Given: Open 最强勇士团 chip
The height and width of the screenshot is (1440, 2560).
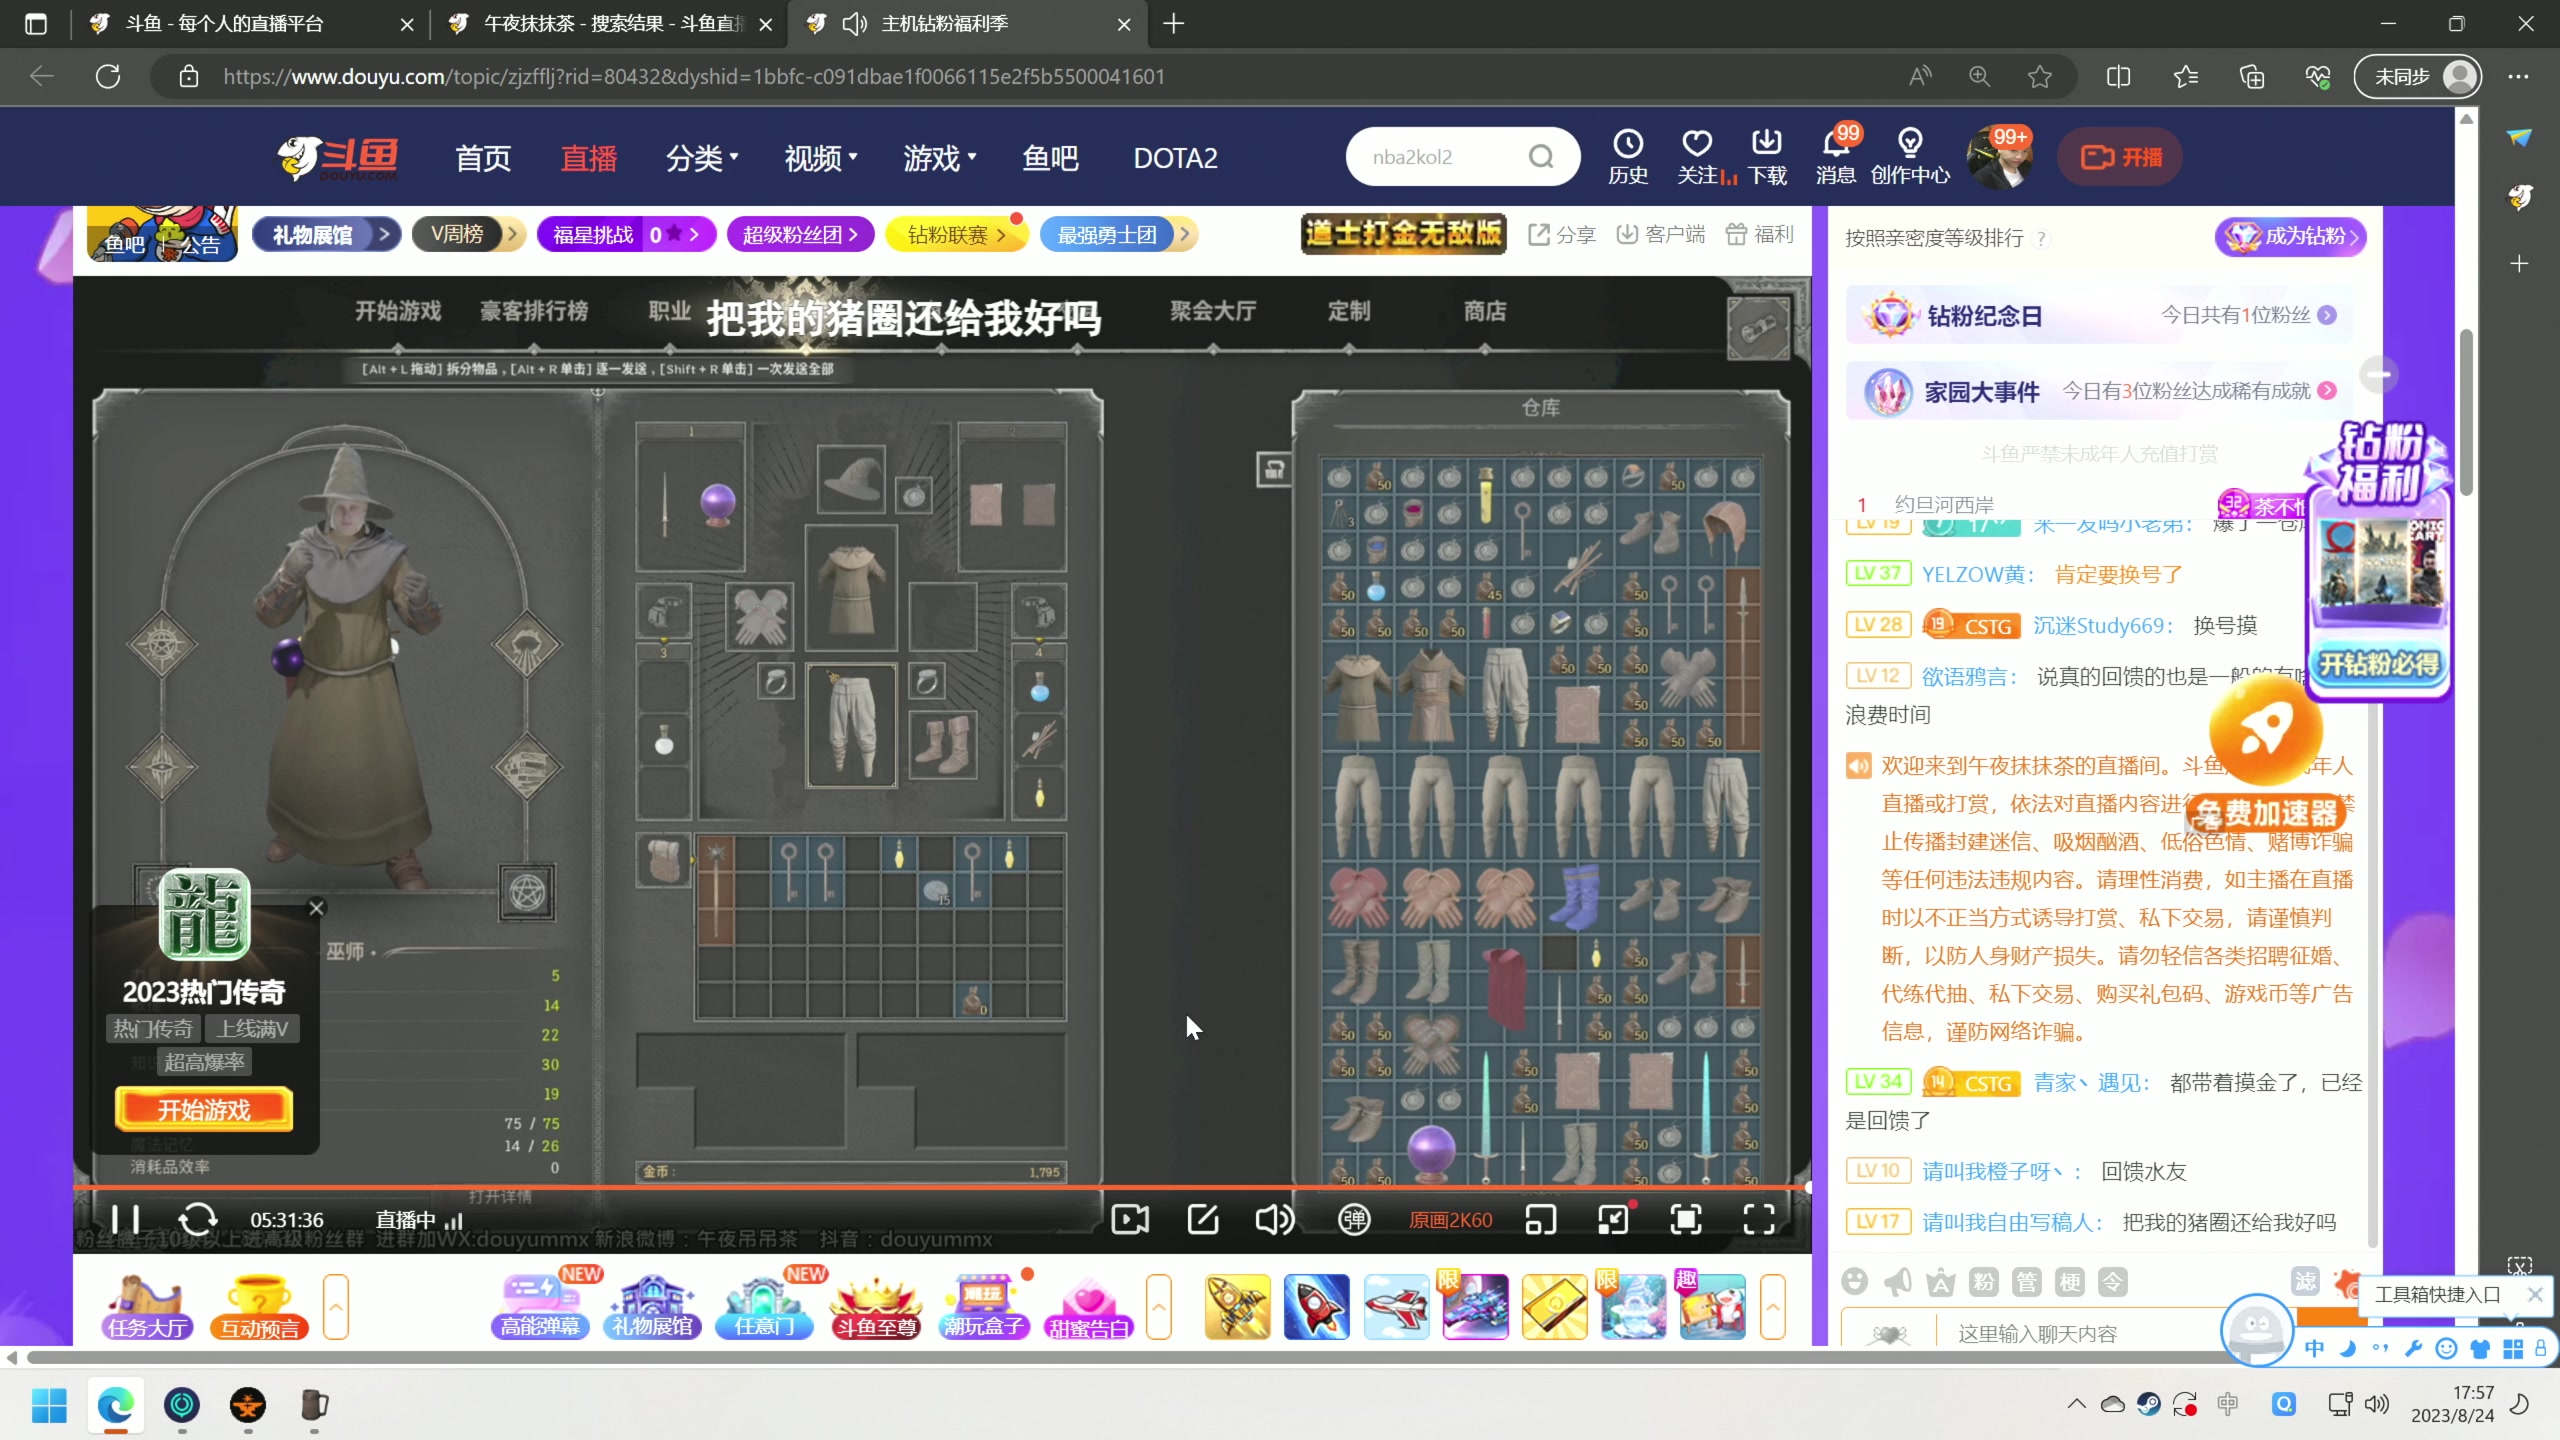Looking at the screenshot, I should pos(1118,235).
